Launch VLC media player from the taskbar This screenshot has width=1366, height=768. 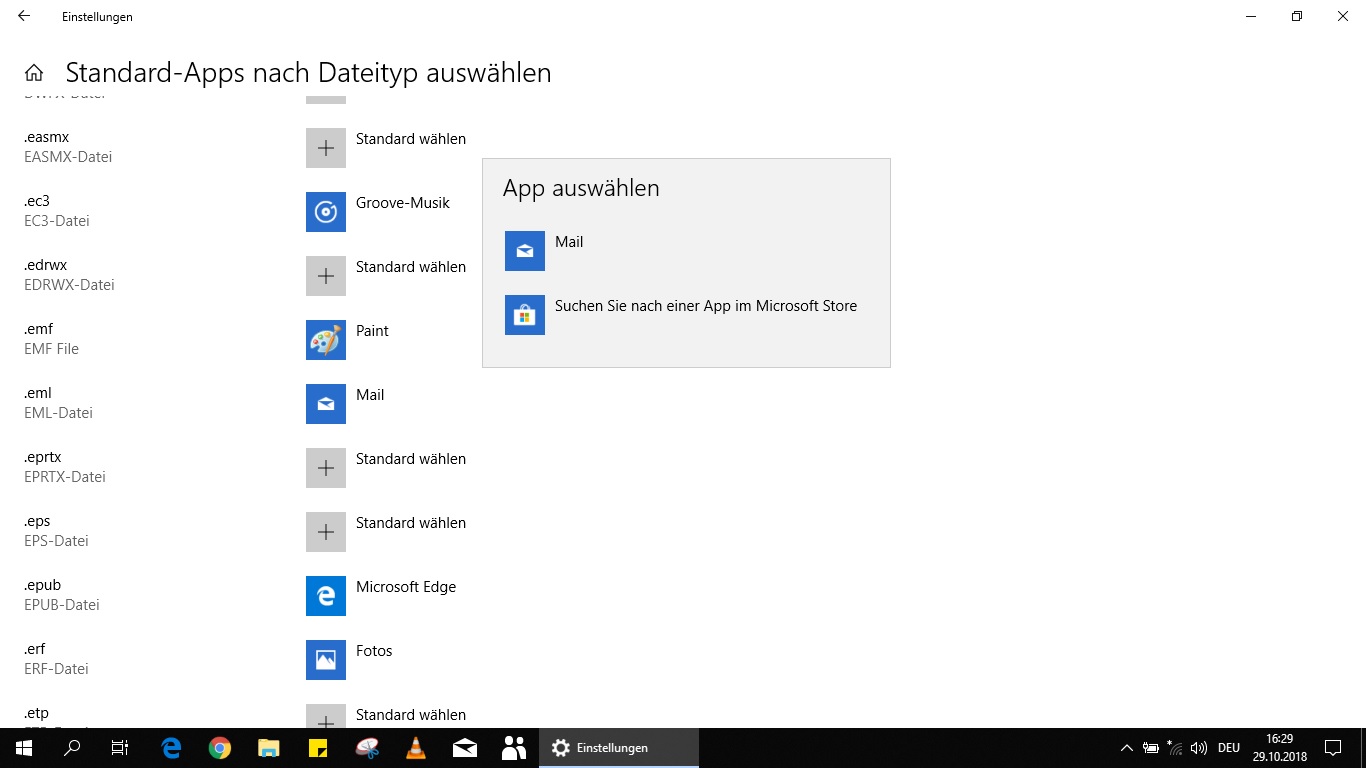point(416,748)
